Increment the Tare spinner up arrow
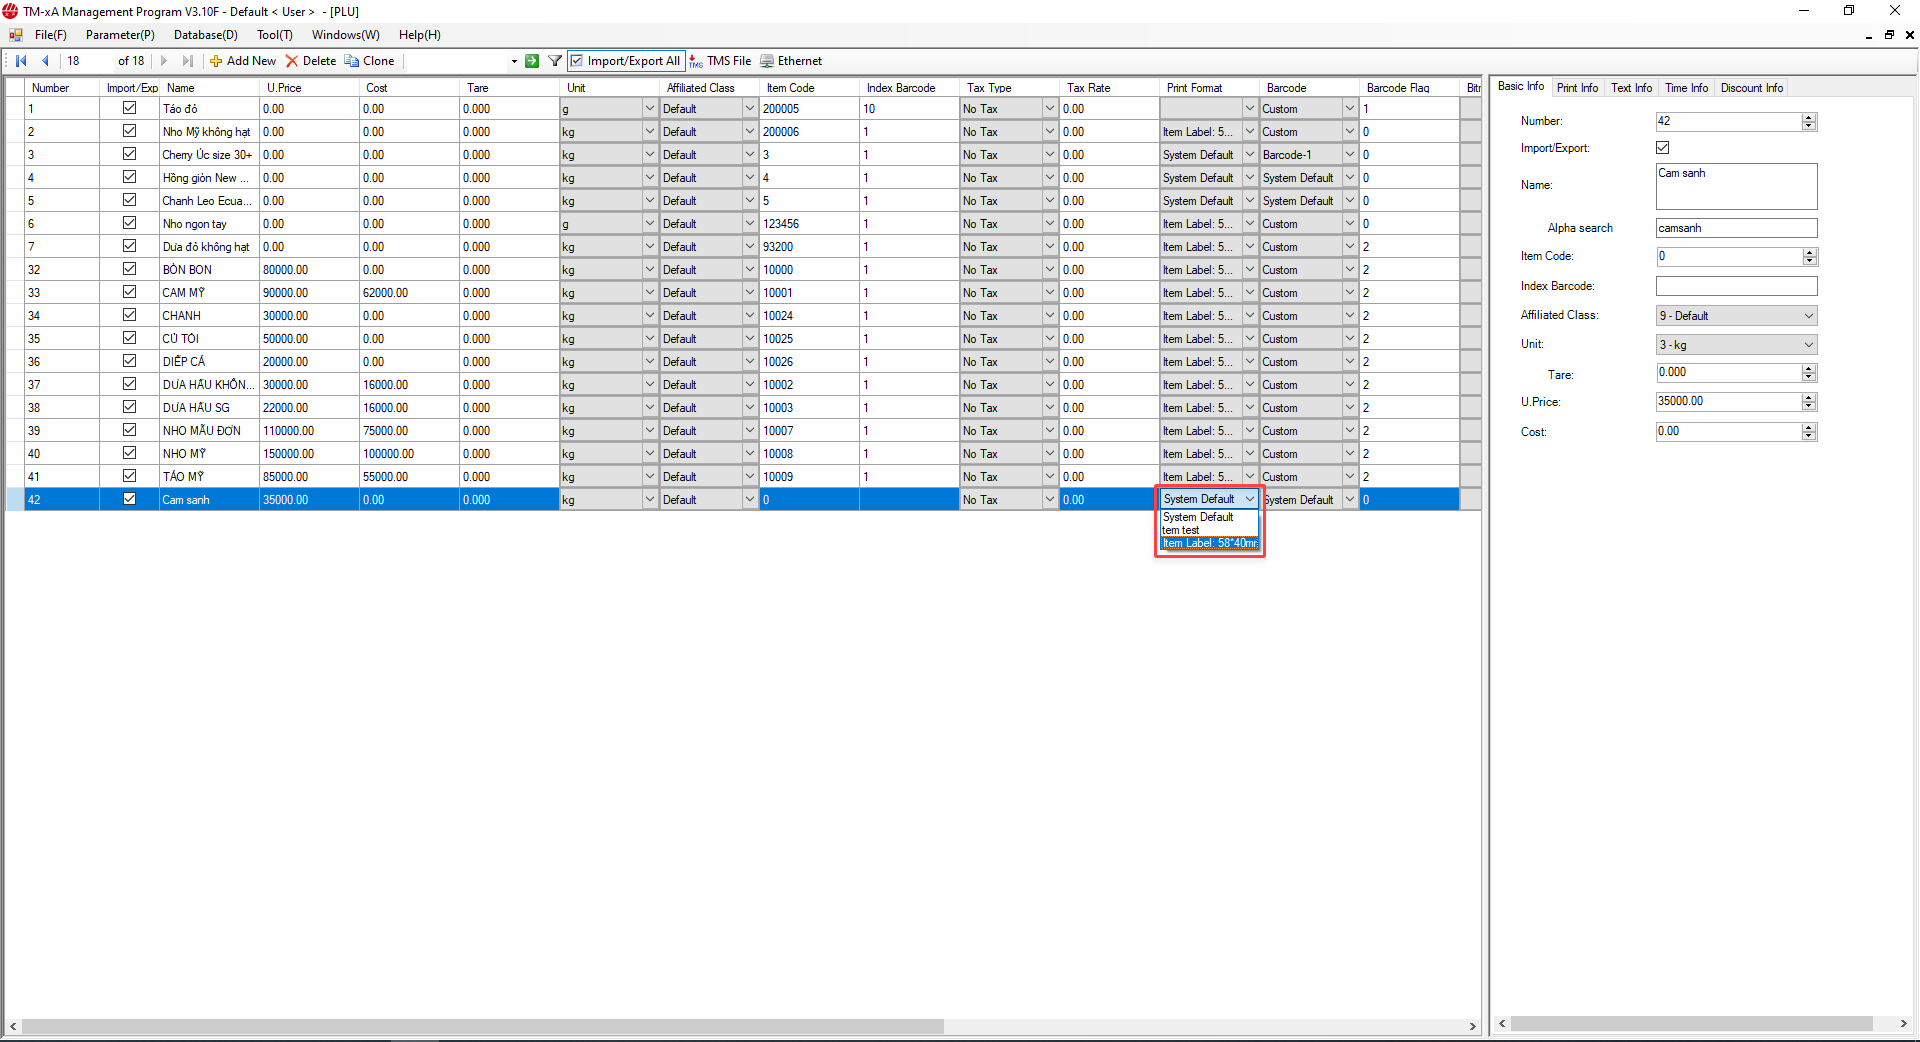 point(1809,368)
